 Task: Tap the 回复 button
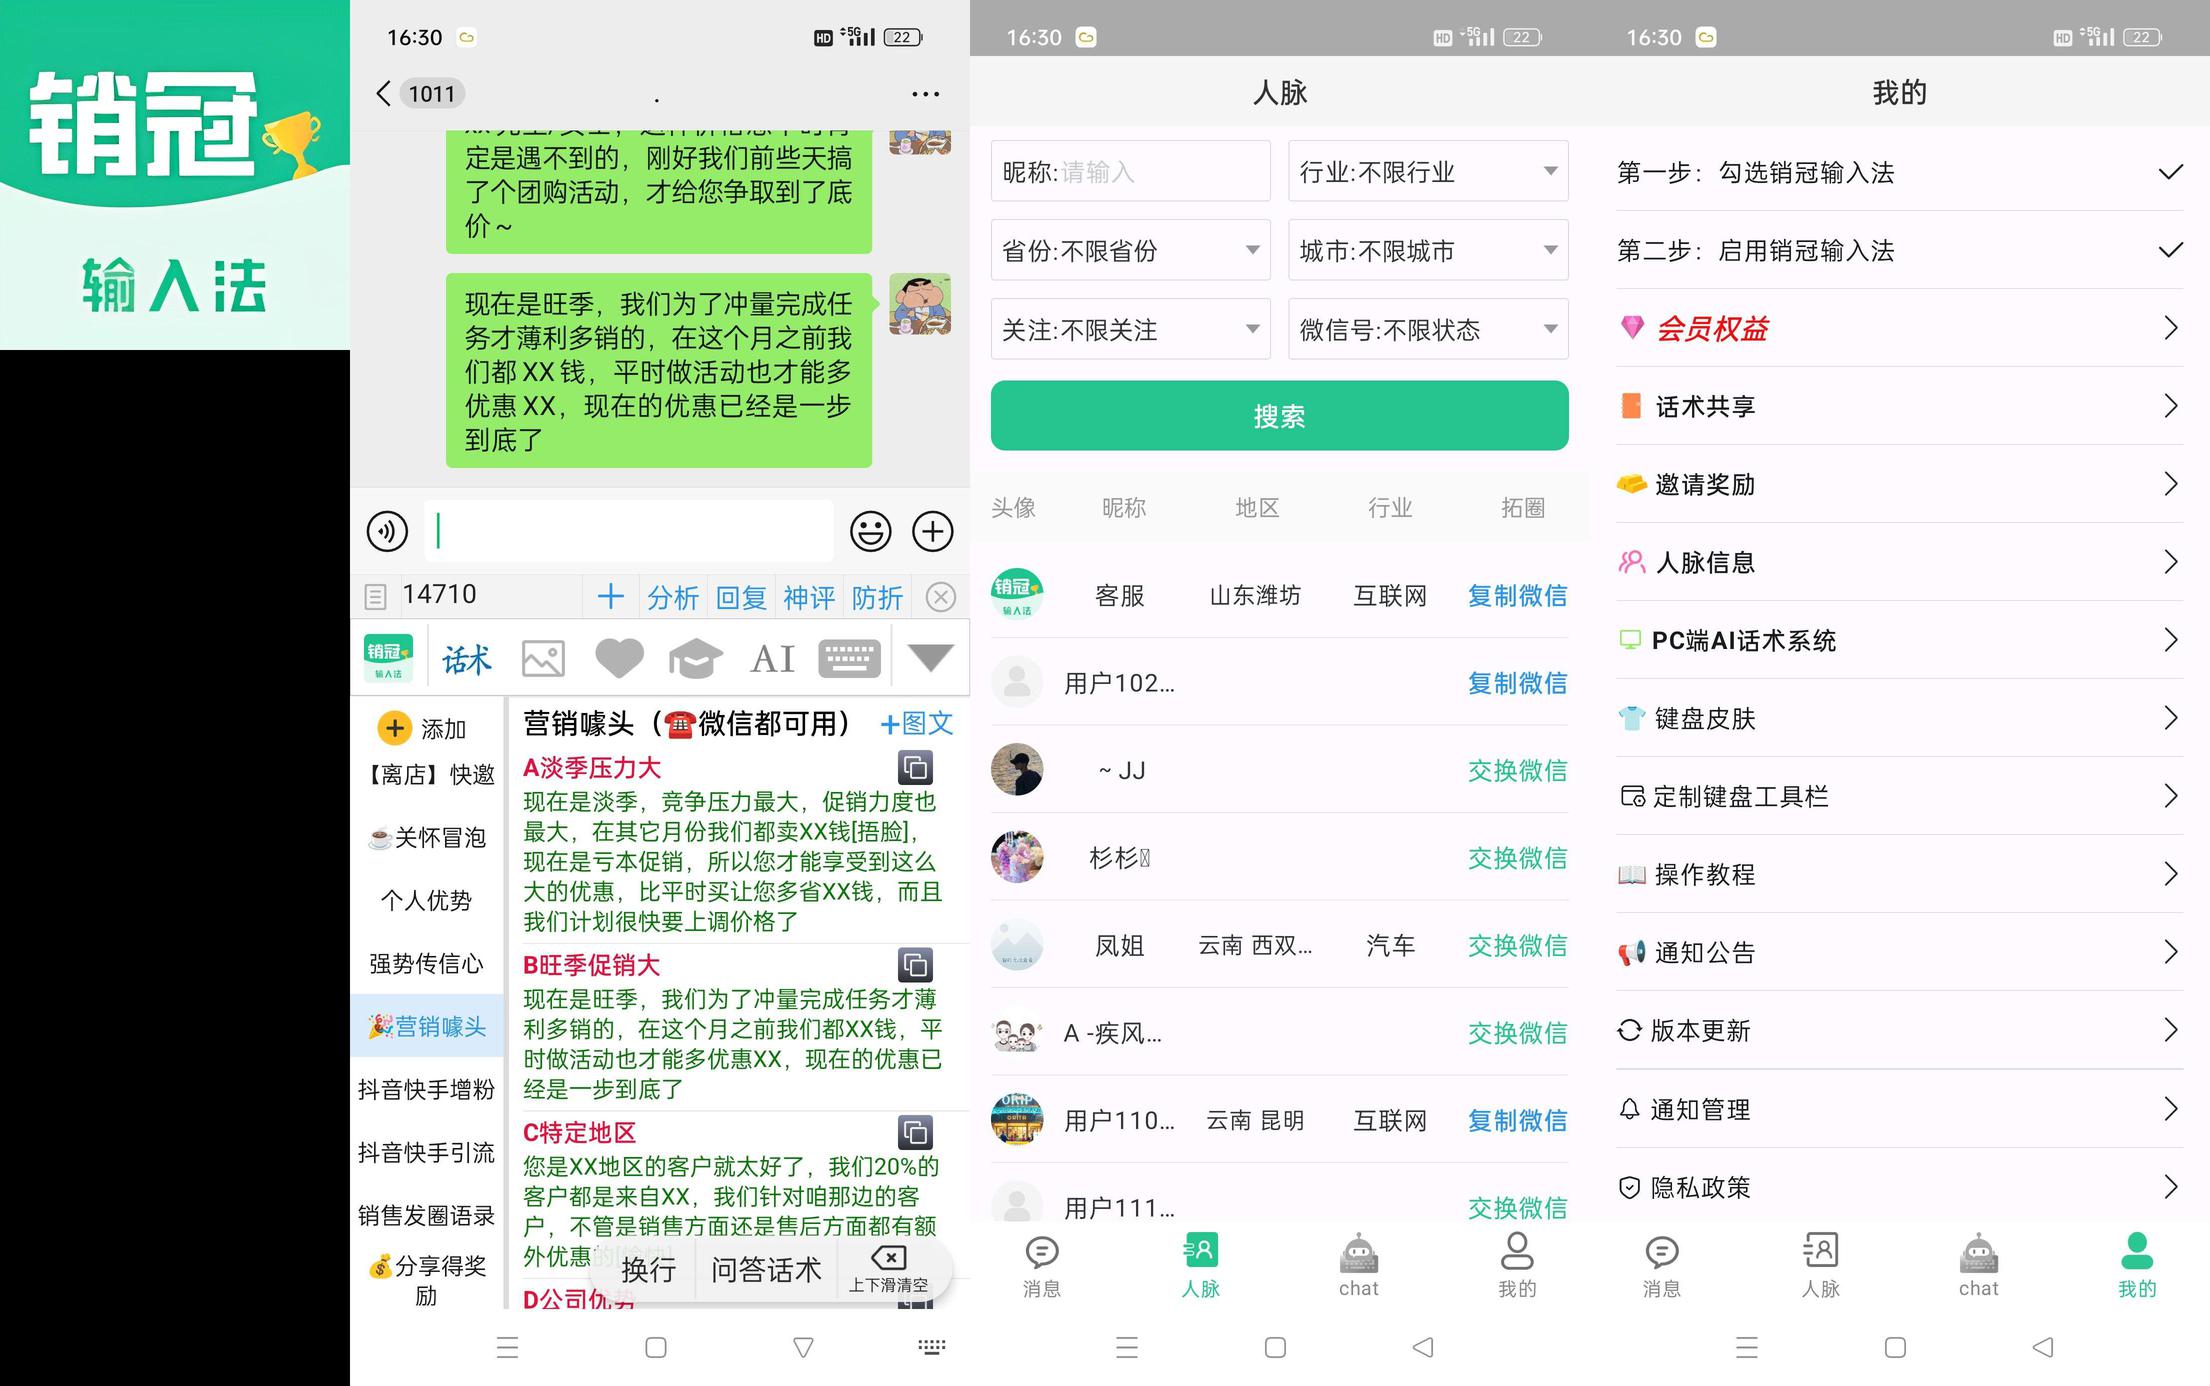[x=741, y=598]
